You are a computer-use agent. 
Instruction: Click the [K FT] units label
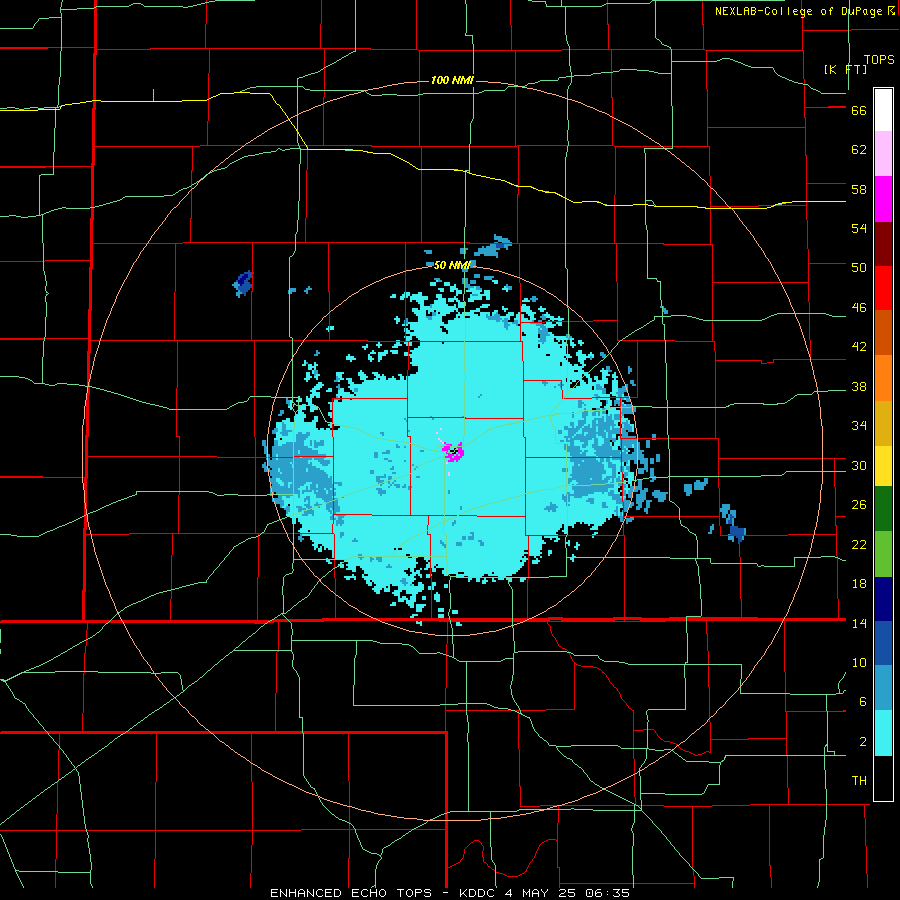(x=845, y=69)
